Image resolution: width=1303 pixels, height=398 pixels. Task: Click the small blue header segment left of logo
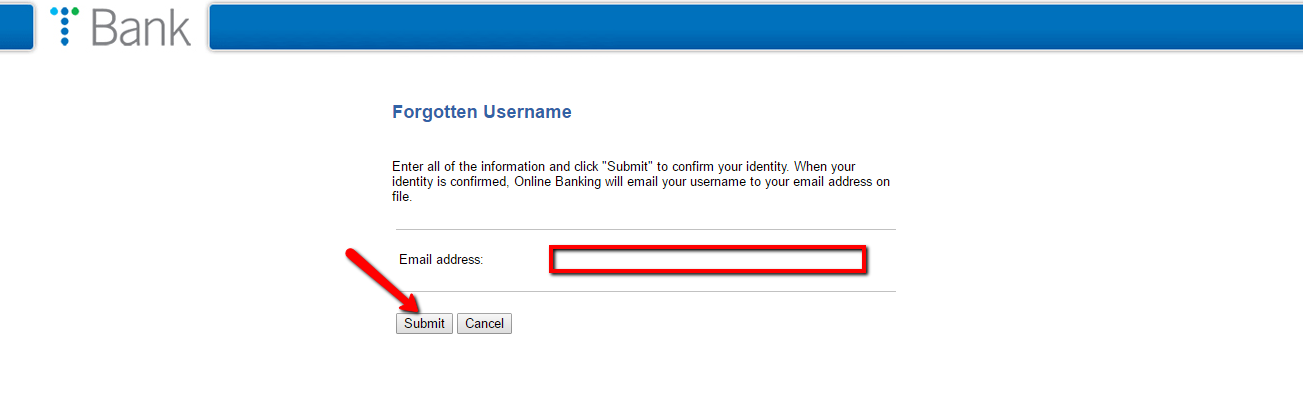coord(17,26)
